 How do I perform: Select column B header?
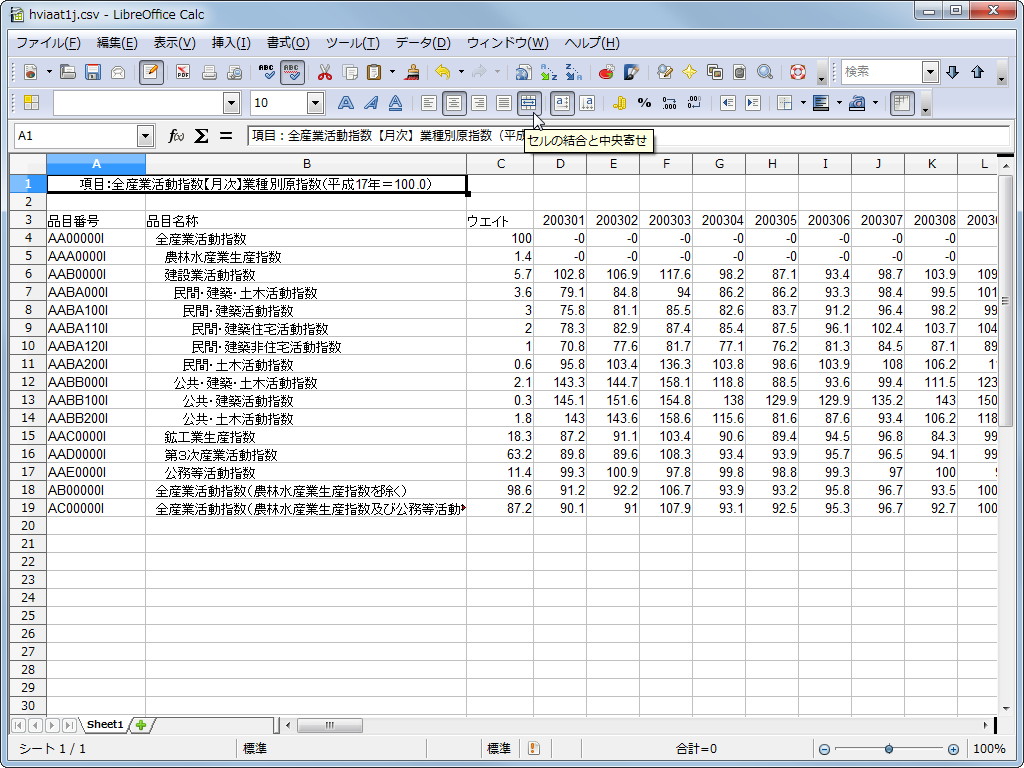click(306, 164)
